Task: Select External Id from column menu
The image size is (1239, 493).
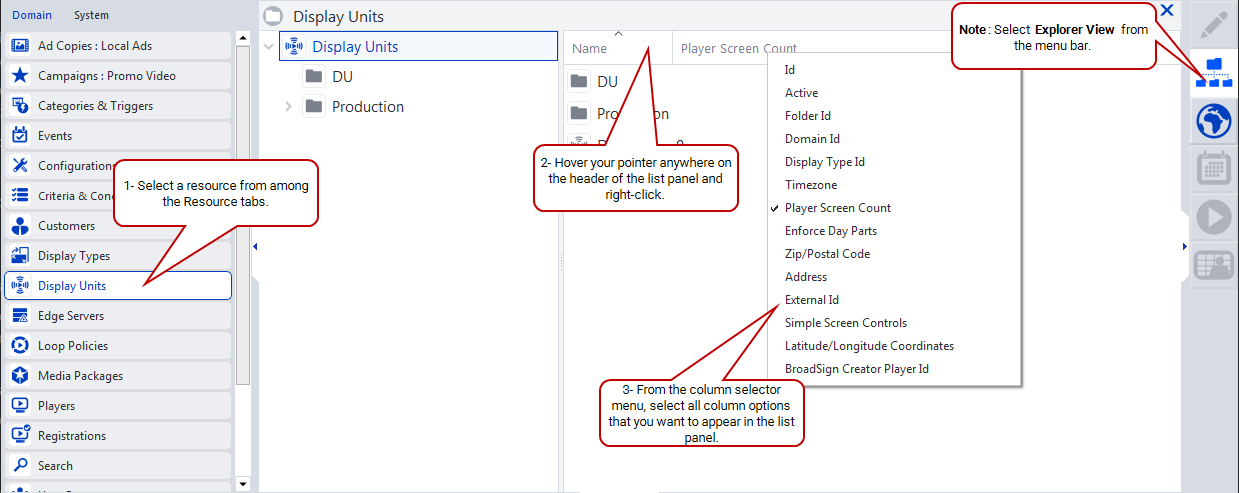Action: pyautogui.click(x=811, y=300)
